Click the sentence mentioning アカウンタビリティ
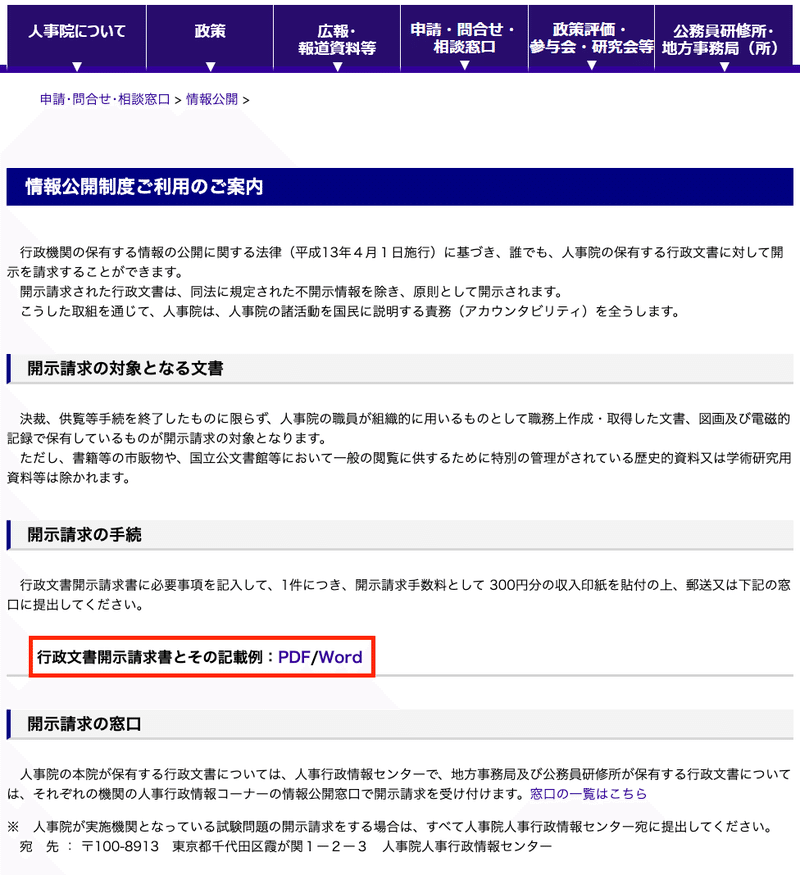Viewport: 800px width, 875px height. tap(350, 311)
